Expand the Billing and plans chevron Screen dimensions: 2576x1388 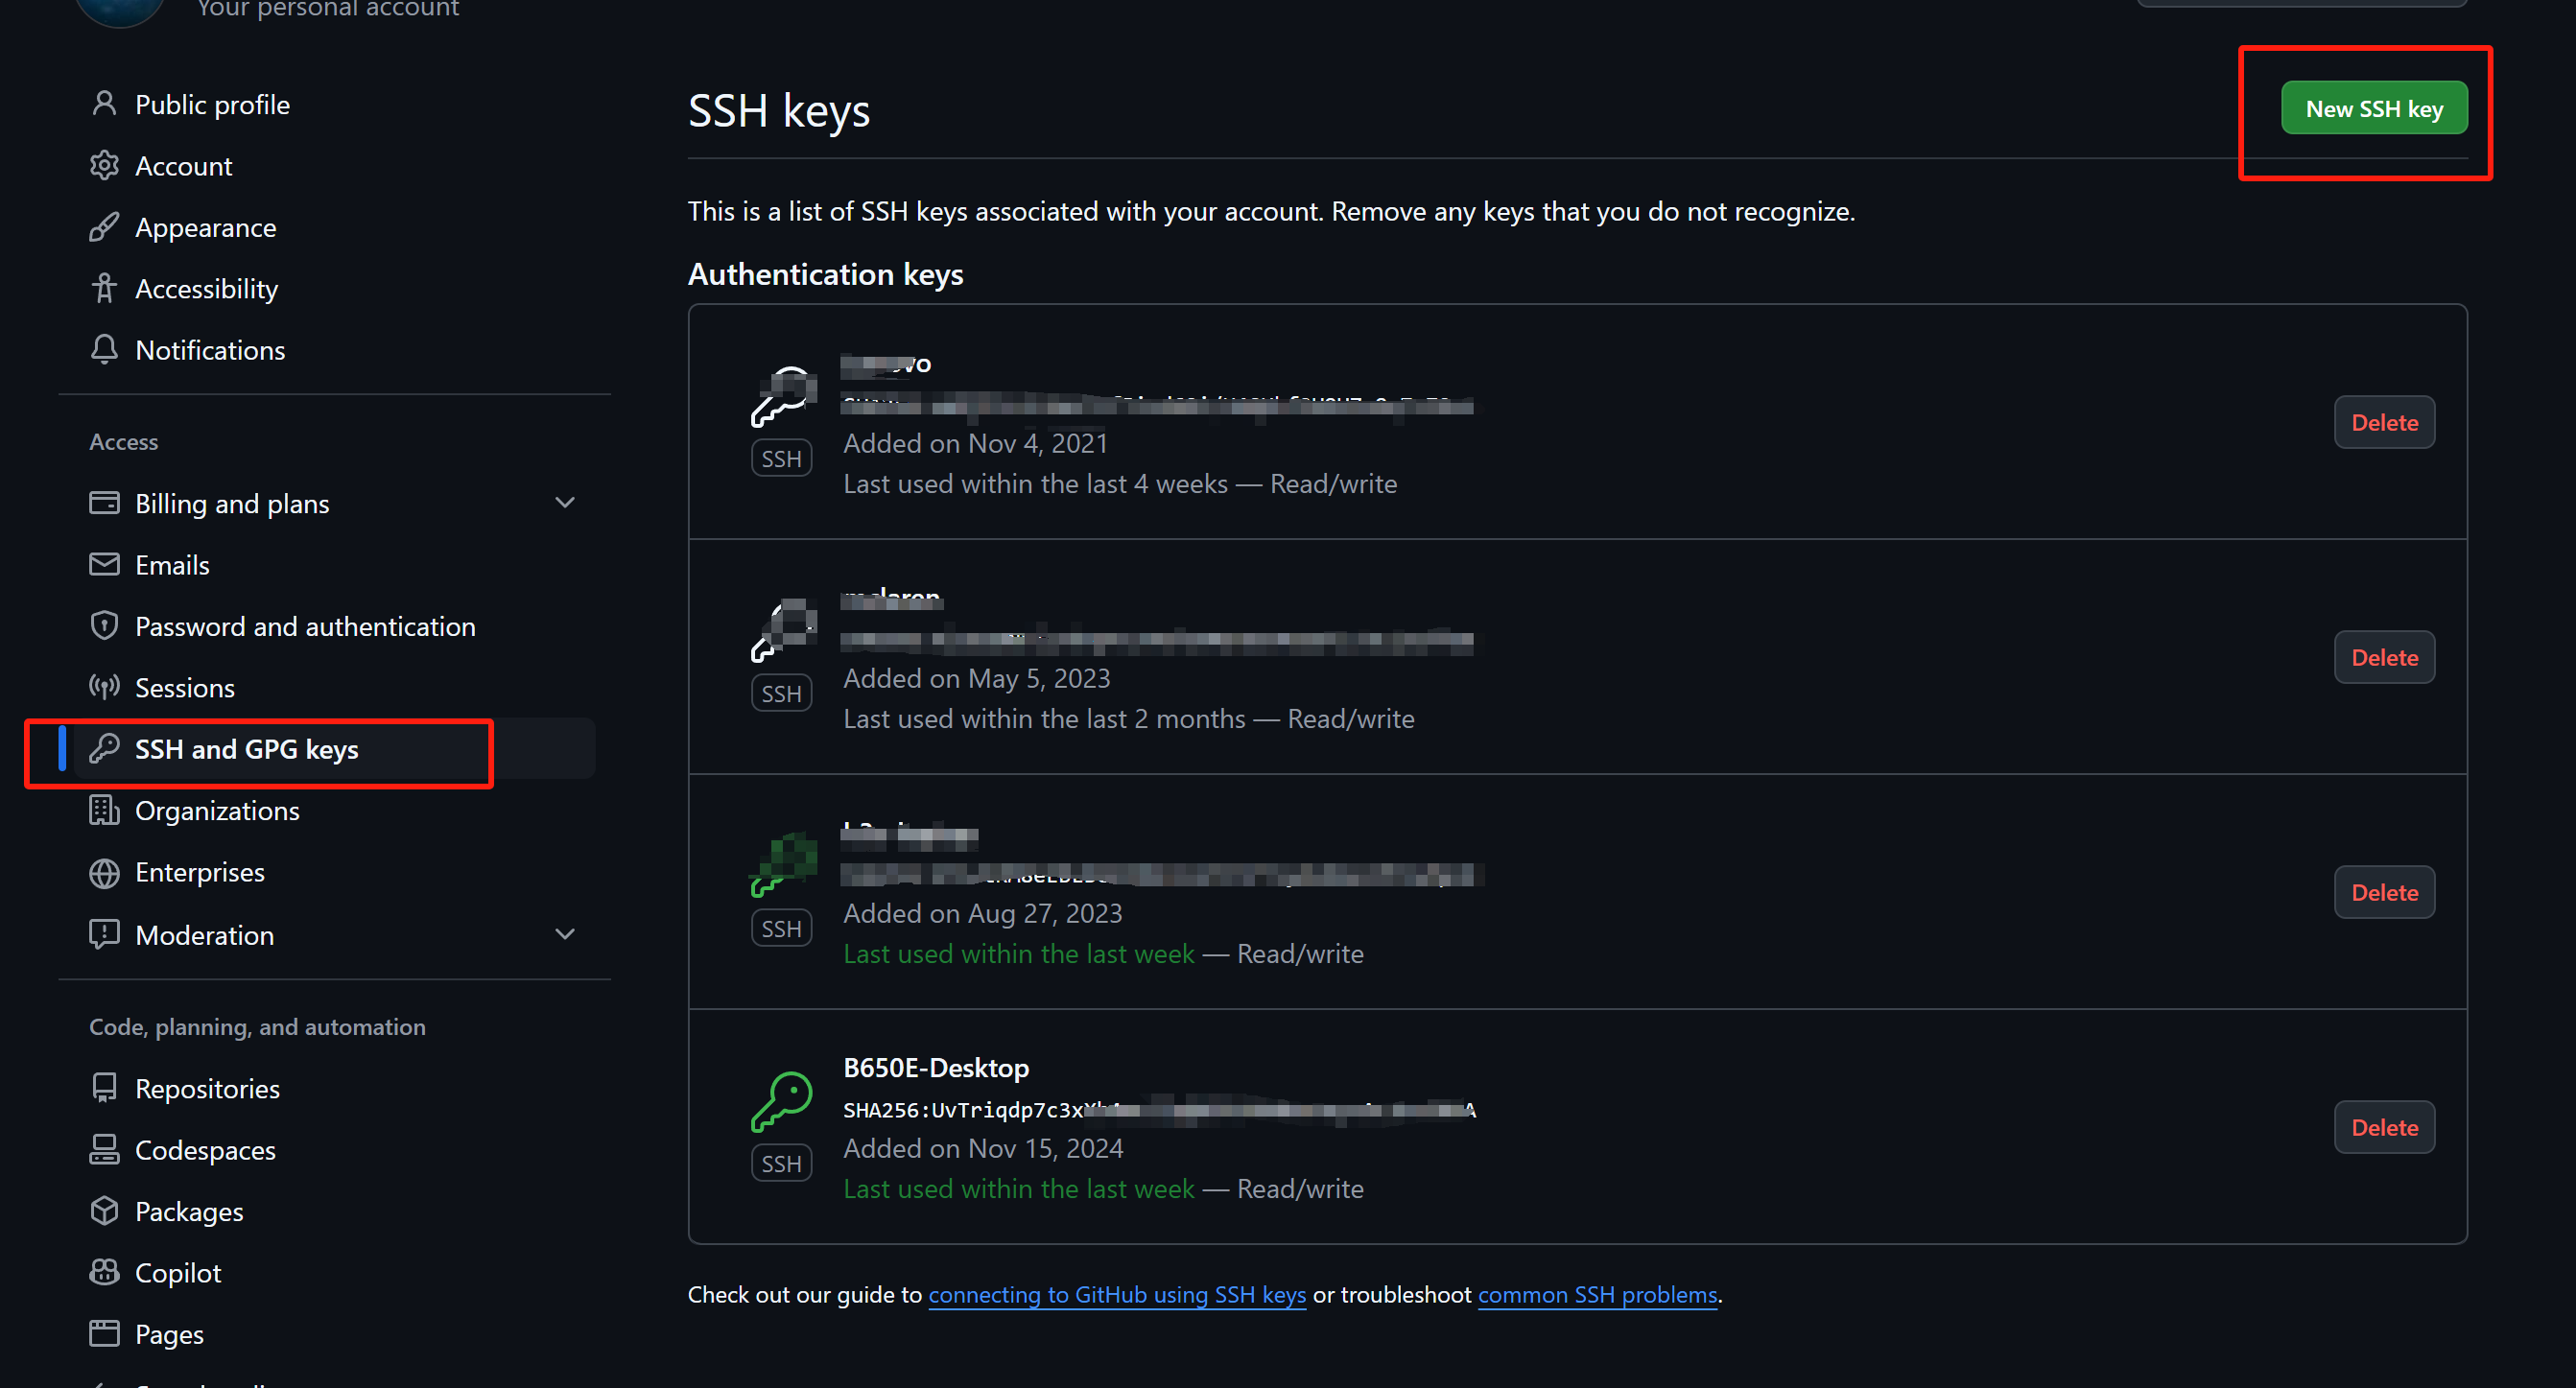[565, 503]
